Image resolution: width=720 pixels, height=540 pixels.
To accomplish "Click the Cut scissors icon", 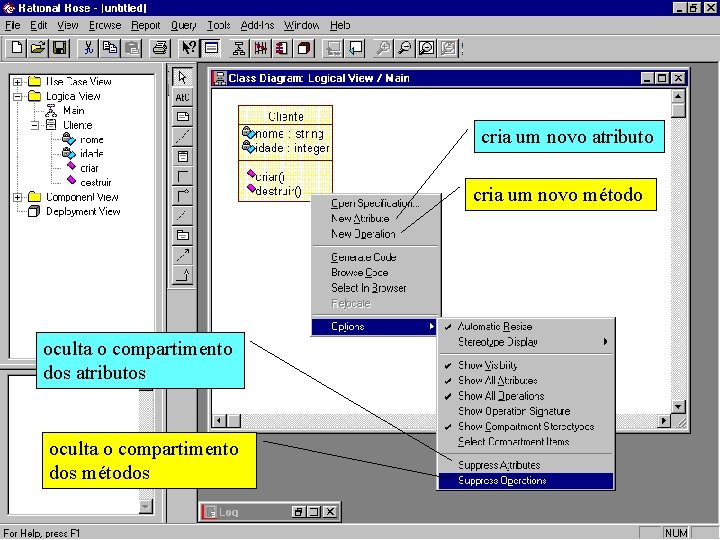I will point(88,48).
